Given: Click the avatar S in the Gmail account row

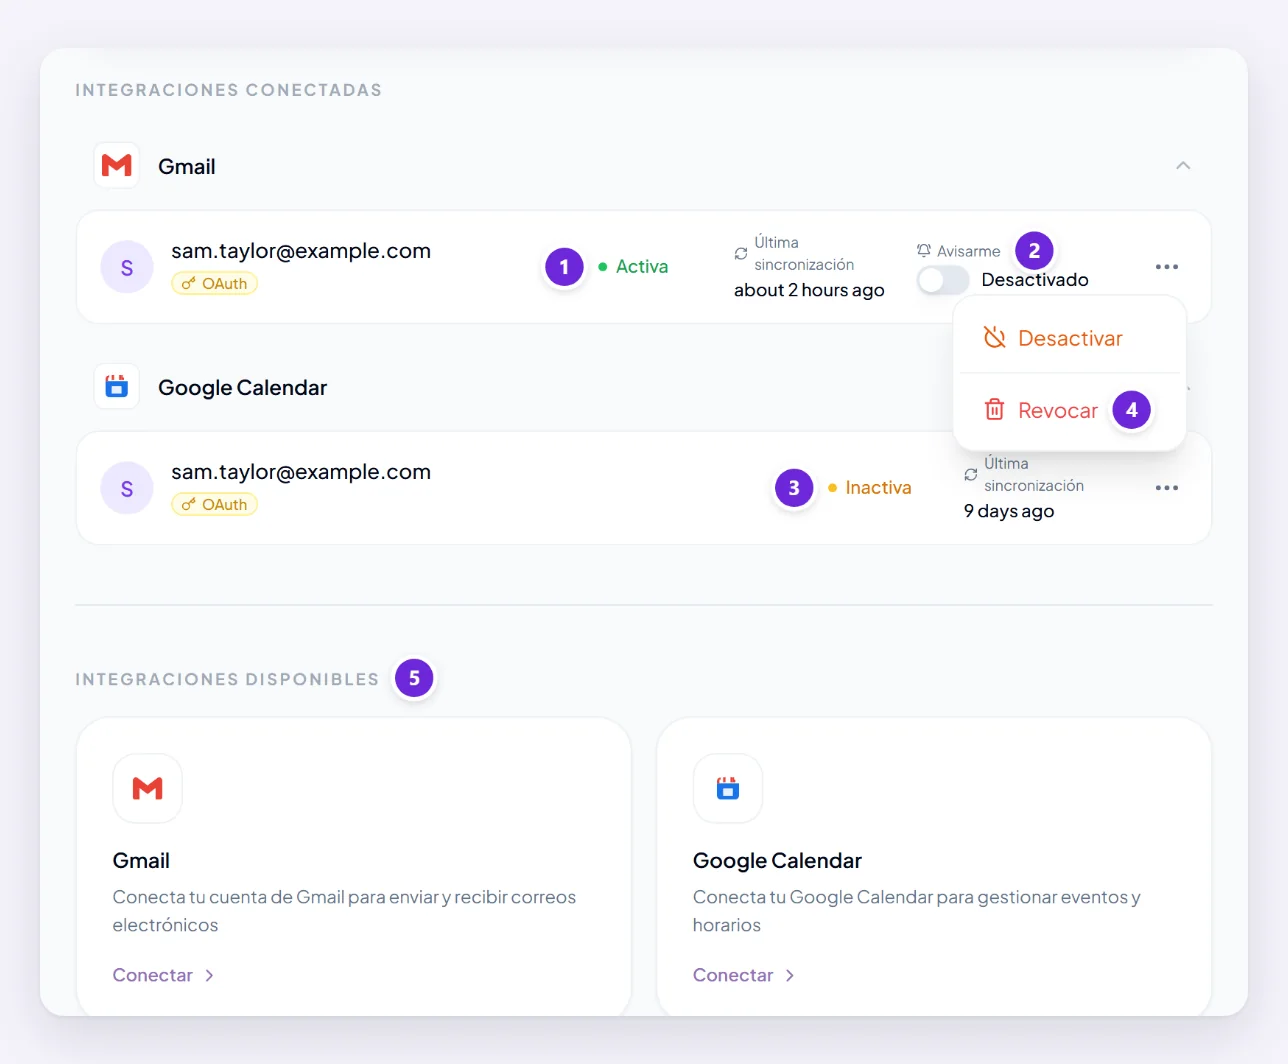Looking at the screenshot, I should [127, 267].
